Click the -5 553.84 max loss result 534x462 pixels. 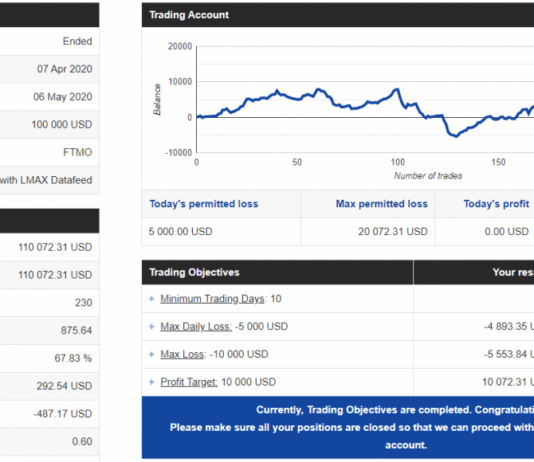(509, 354)
